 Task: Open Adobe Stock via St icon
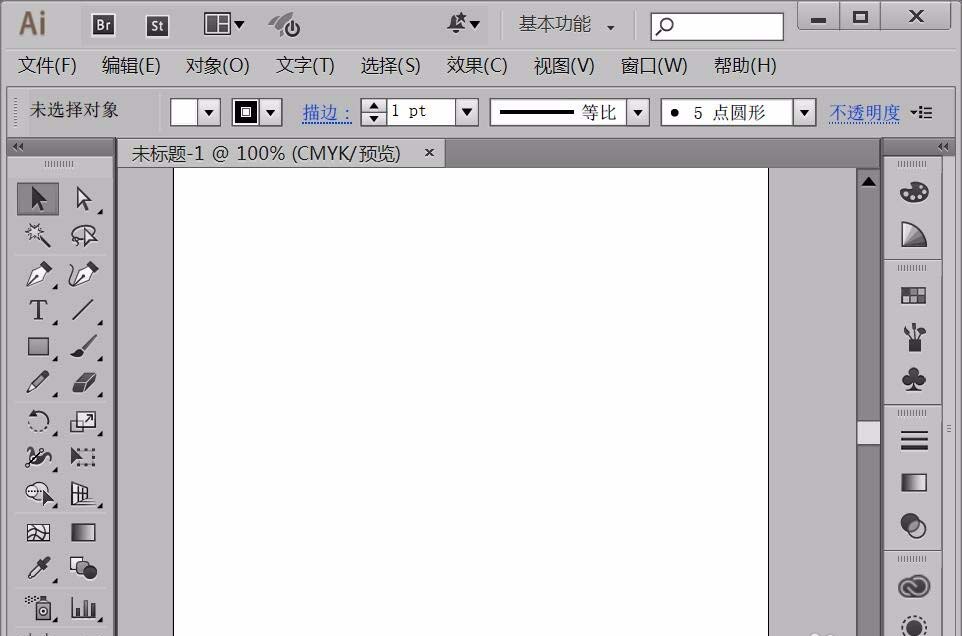pyautogui.click(x=157, y=25)
